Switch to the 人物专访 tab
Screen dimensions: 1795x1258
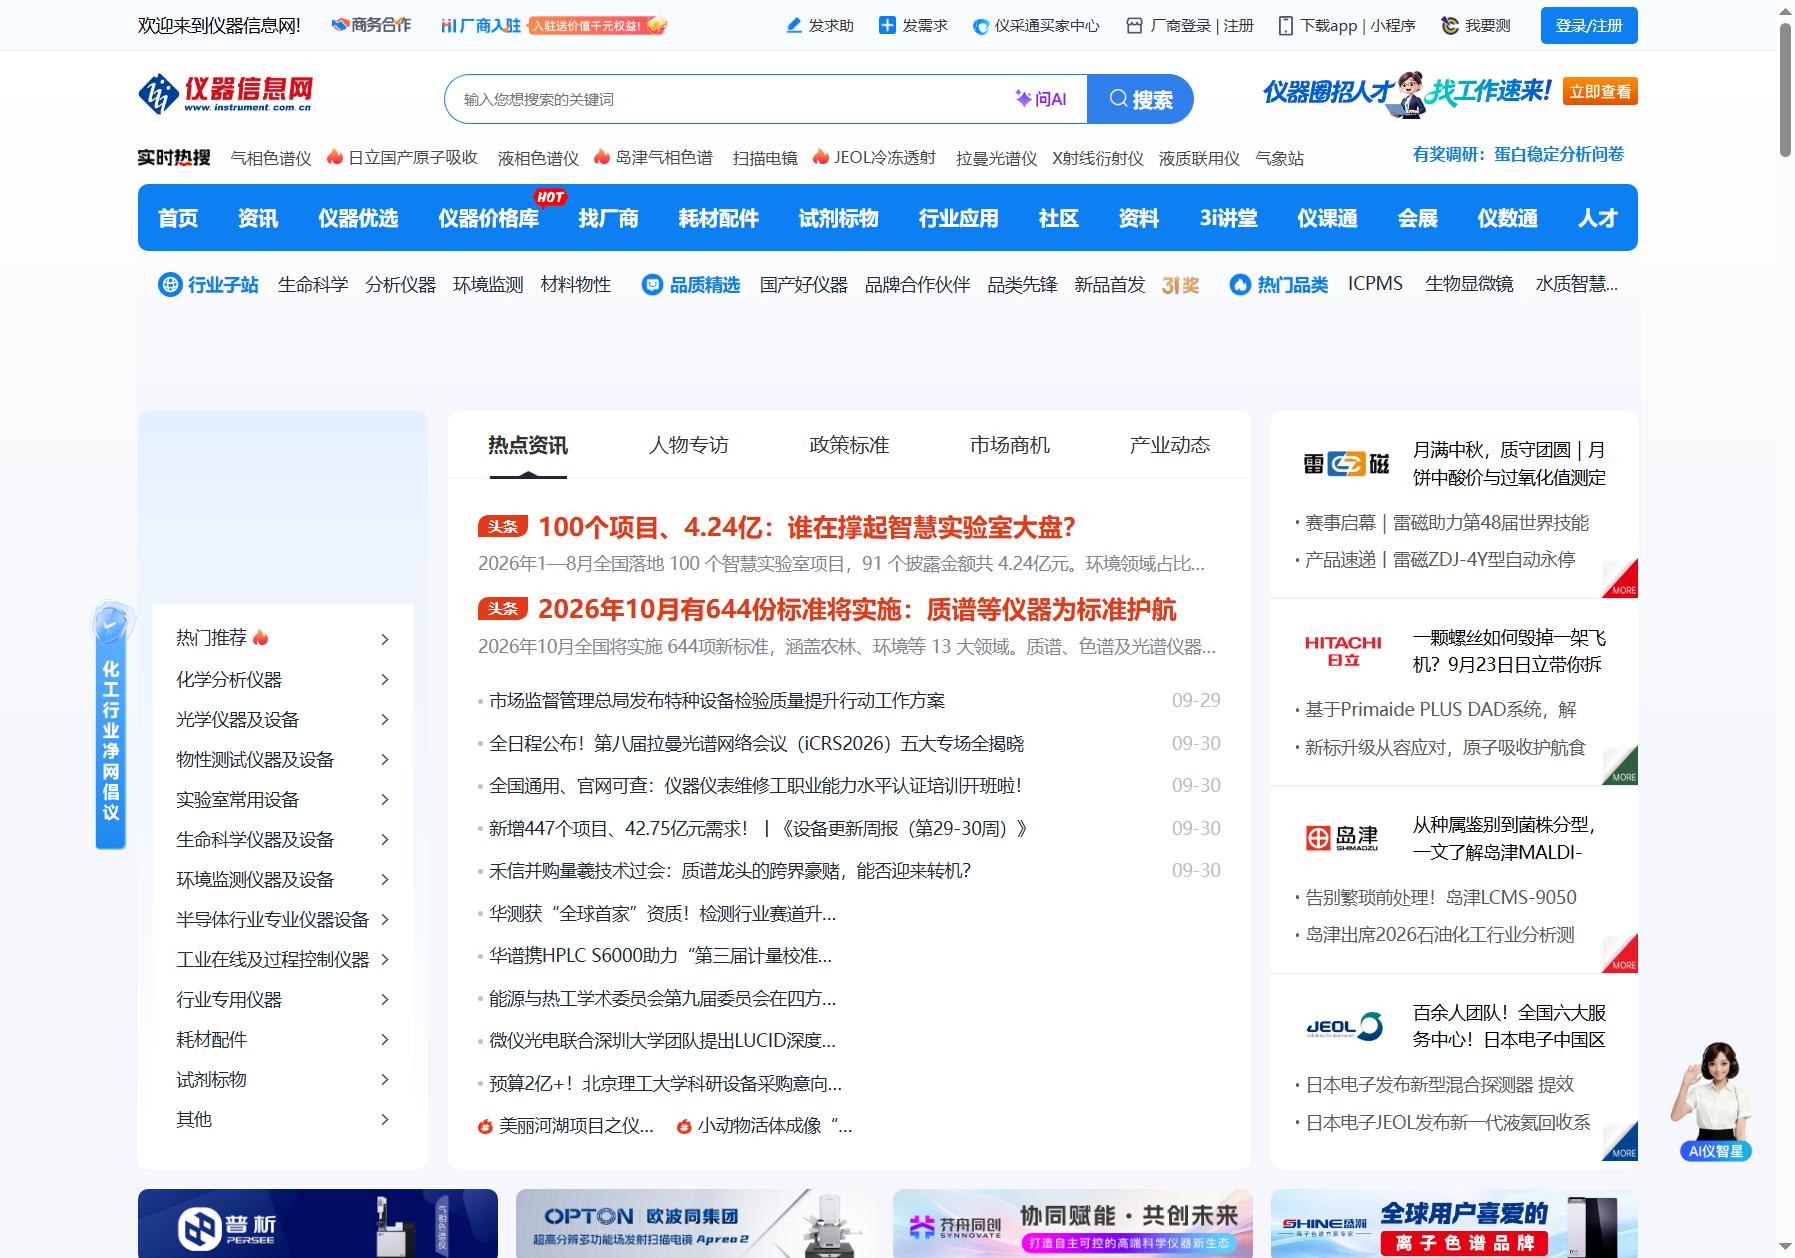[688, 445]
